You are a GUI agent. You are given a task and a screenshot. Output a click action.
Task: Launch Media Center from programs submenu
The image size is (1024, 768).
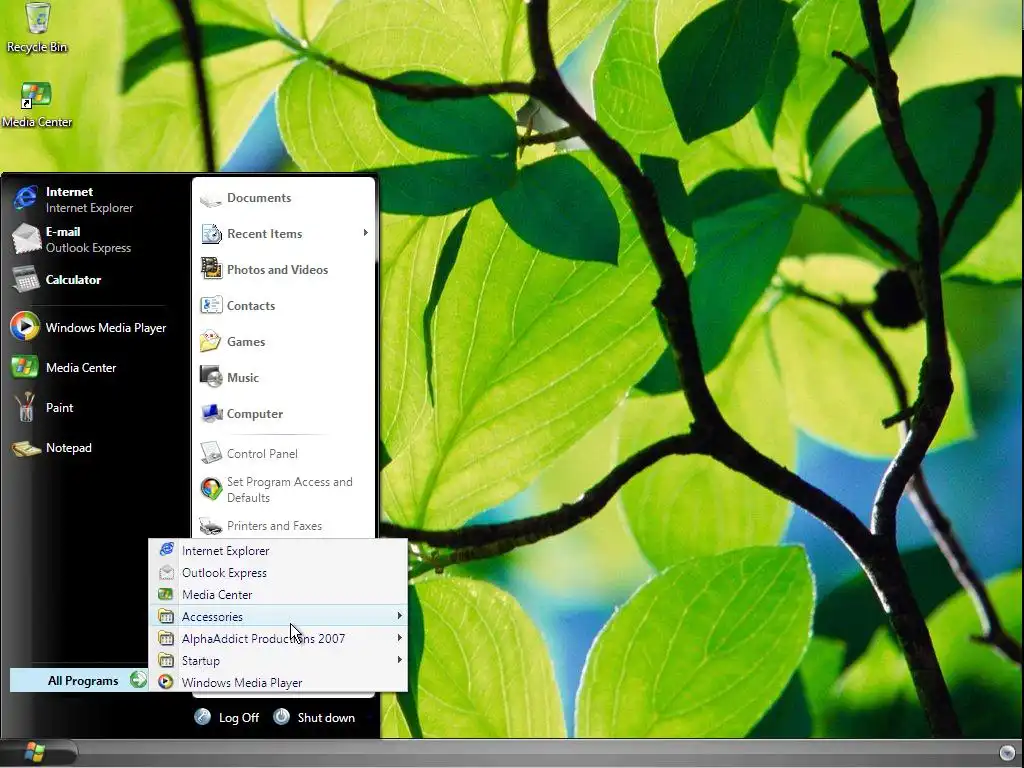pyautogui.click(x=278, y=594)
